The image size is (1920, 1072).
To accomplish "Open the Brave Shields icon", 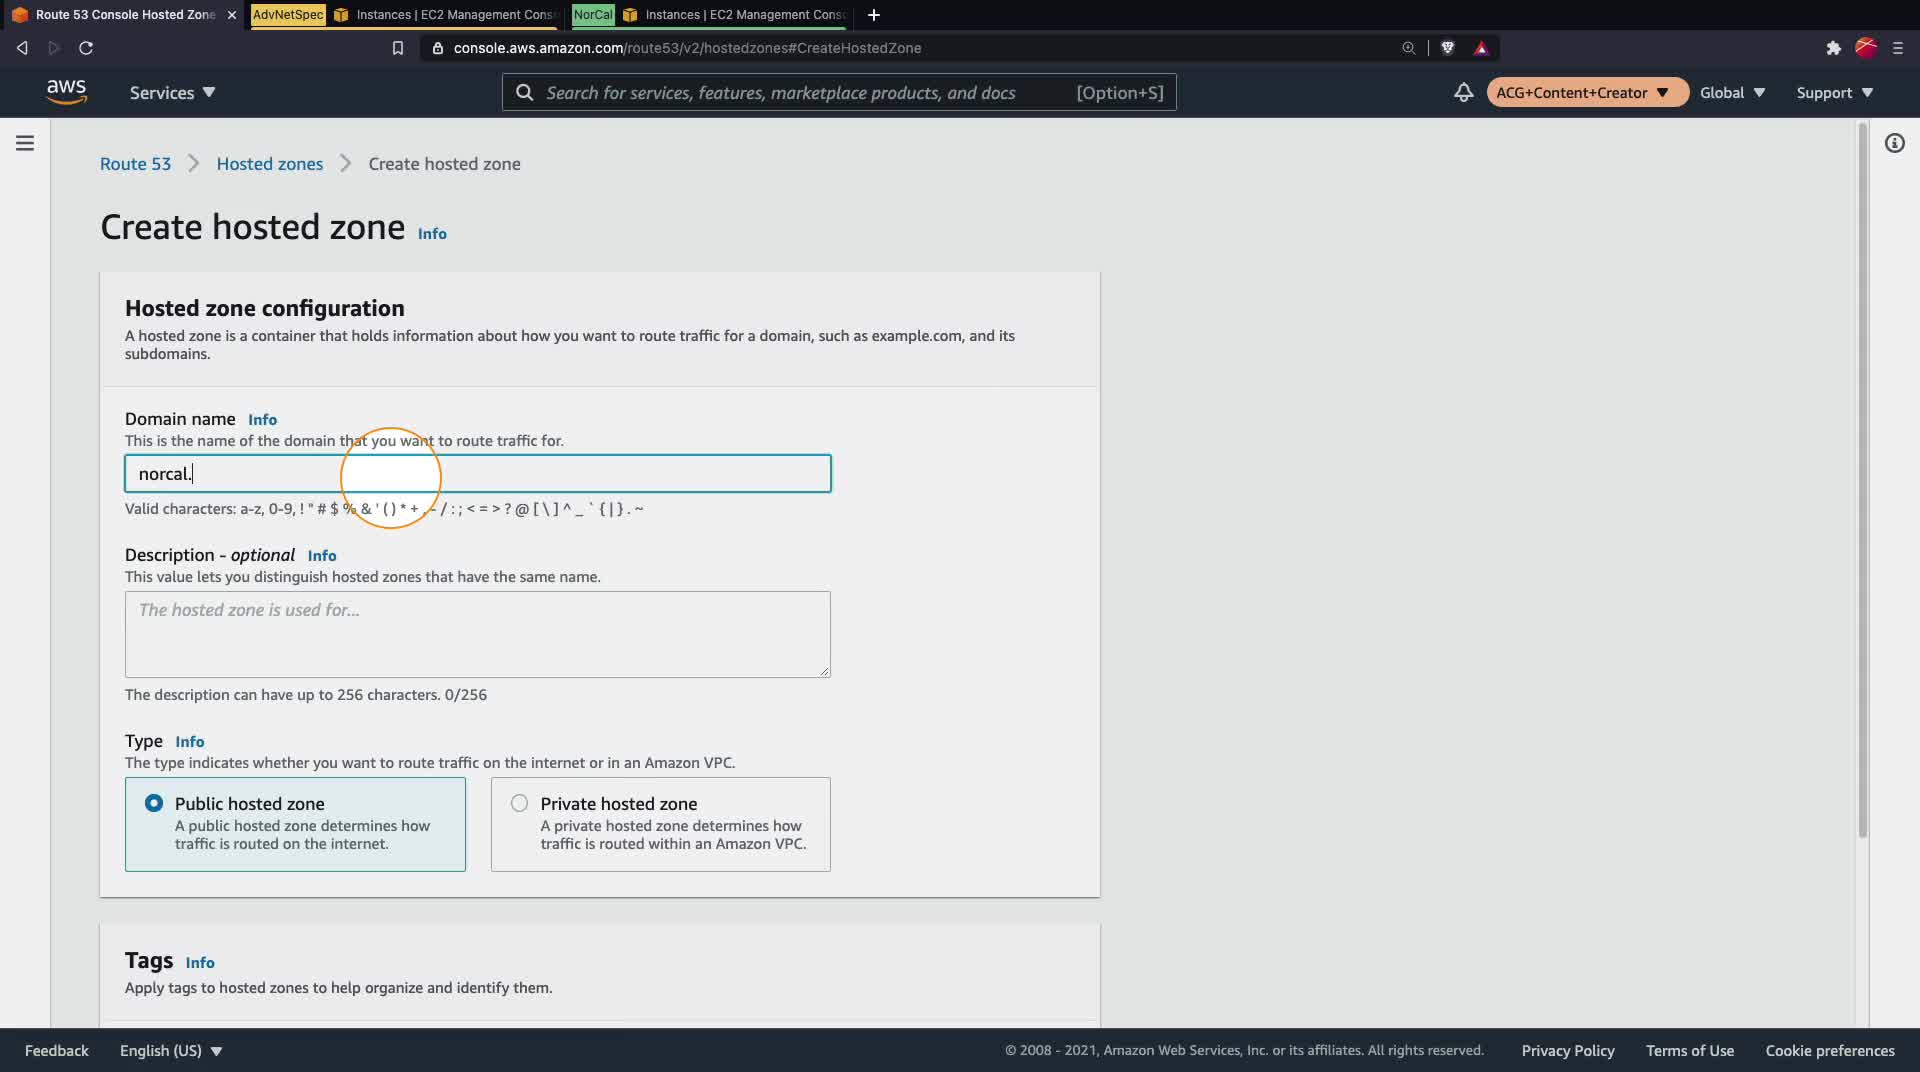I will tap(1447, 48).
